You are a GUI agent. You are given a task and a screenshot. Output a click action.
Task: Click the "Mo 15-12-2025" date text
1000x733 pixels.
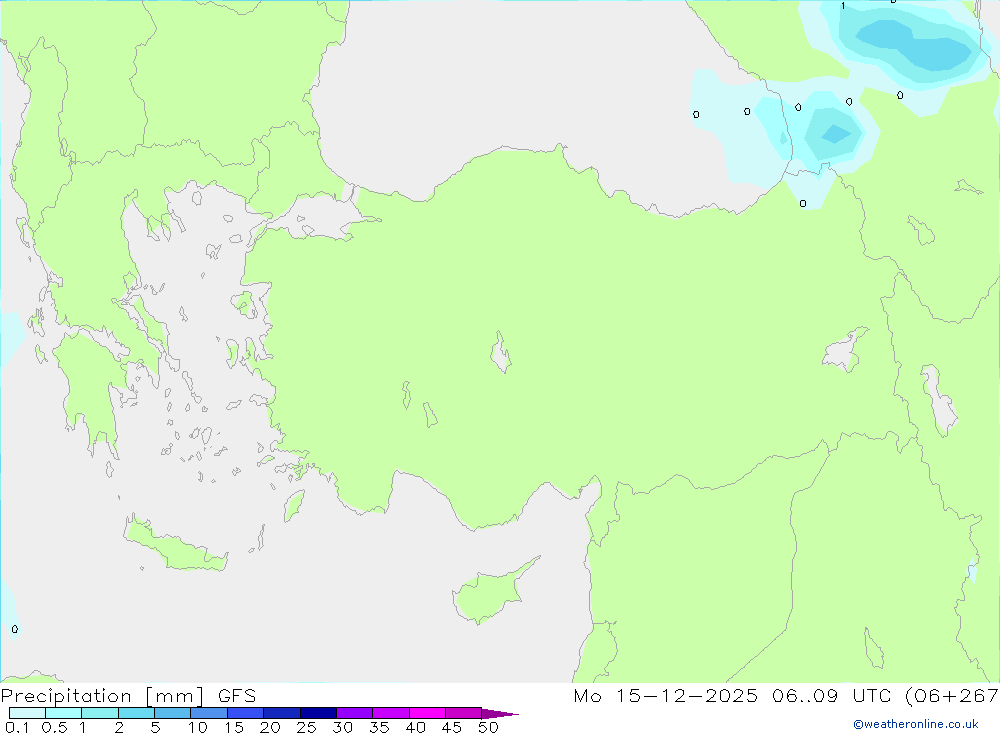pyautogui.click(x=666, y=696)
